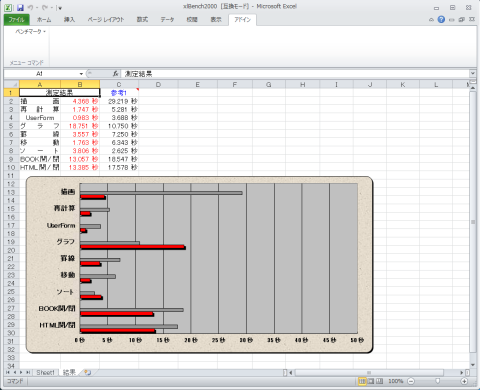This screenshot has width=480, height=390.
Task: Click the Select All corner button
Action: pos(12,84)
